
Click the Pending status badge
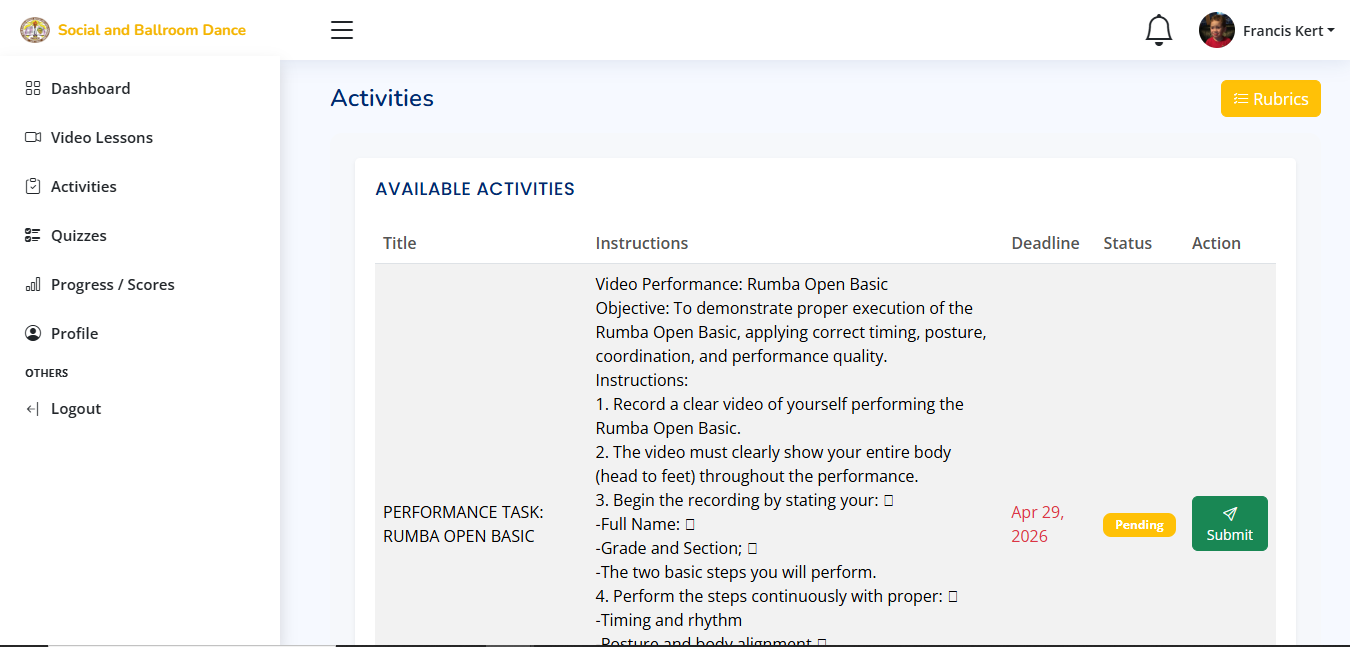[1139, 525]
